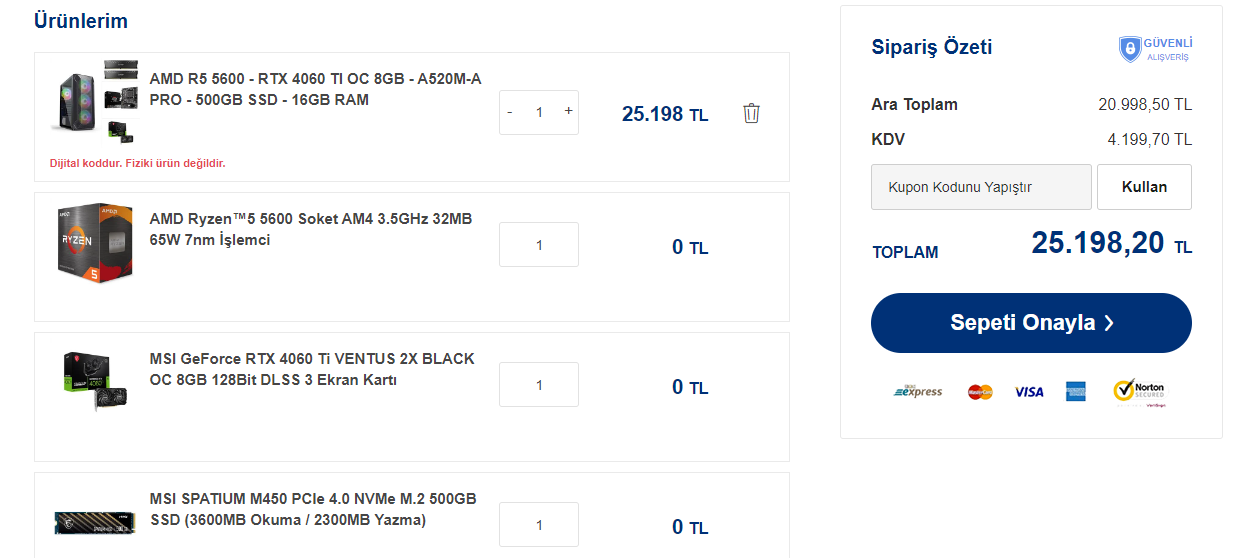Delete the AMD R5 5600 bundle with trash icon
Screen dimensions: 1253x558
point(751,113)
